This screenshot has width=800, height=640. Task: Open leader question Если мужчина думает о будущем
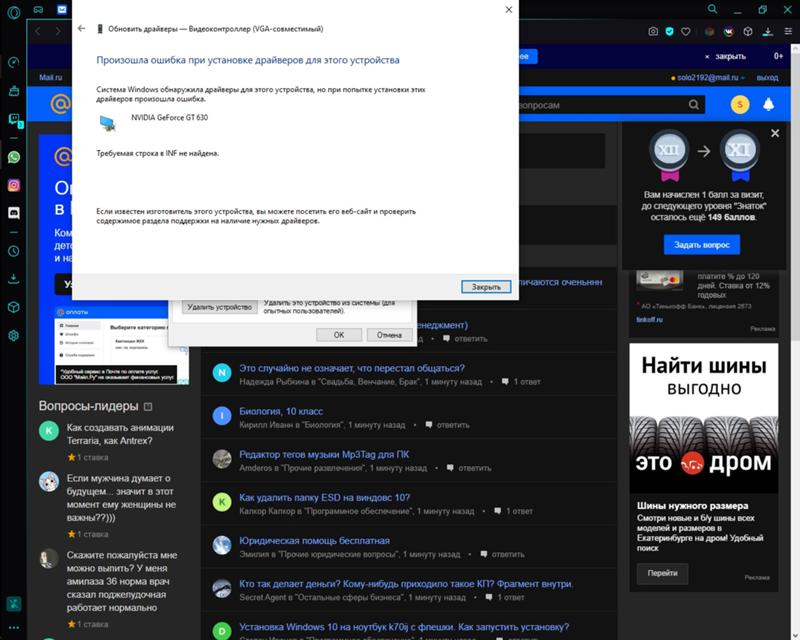(x=121, y=498)
